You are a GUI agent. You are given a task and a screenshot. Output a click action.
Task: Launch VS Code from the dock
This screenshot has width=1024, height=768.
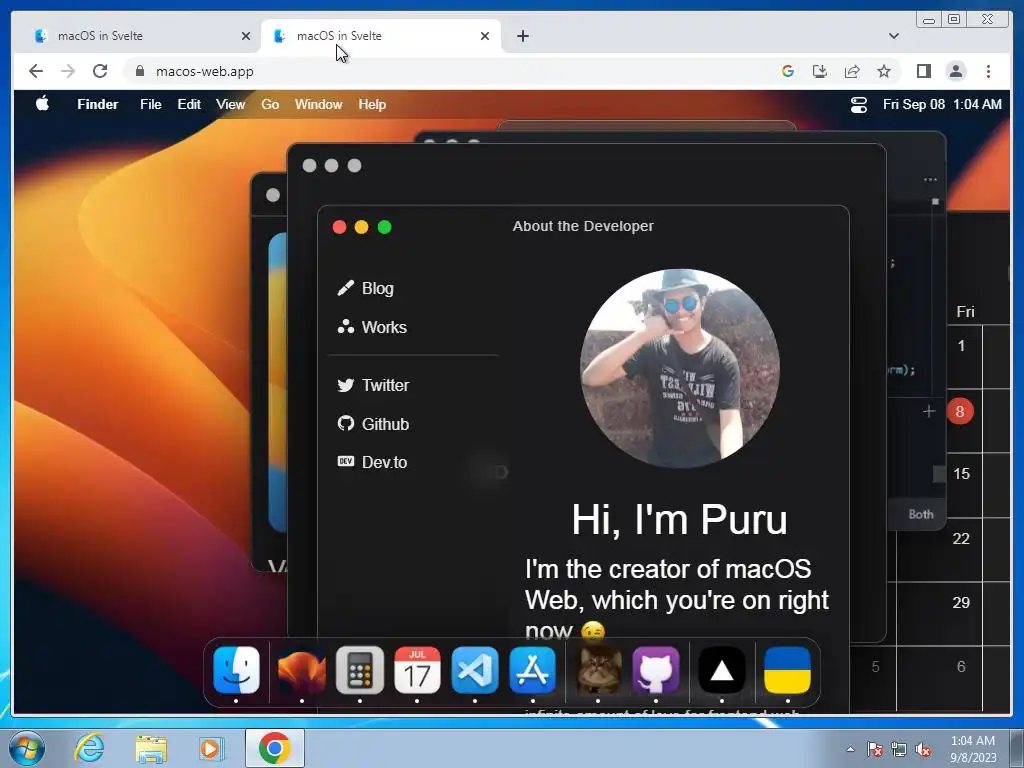(x=475, y=670)
